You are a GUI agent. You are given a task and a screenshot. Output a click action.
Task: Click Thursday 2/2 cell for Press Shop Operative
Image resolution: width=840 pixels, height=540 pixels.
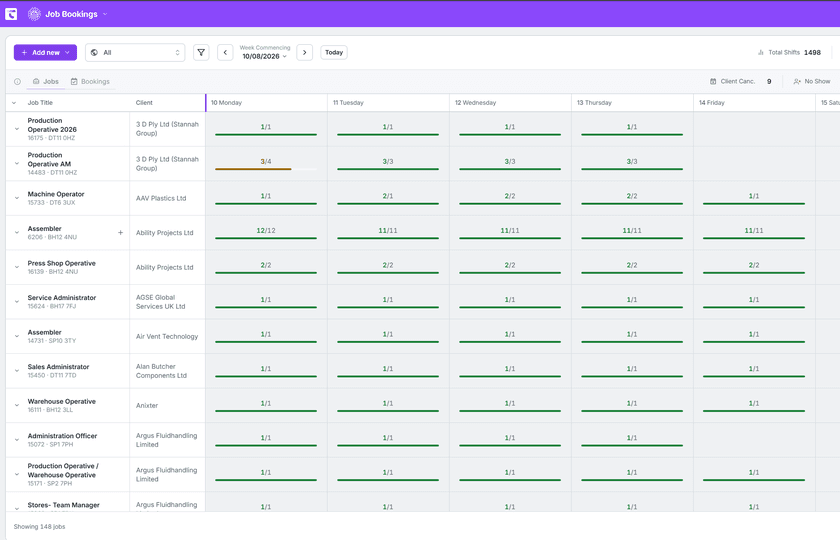[632, 265]
